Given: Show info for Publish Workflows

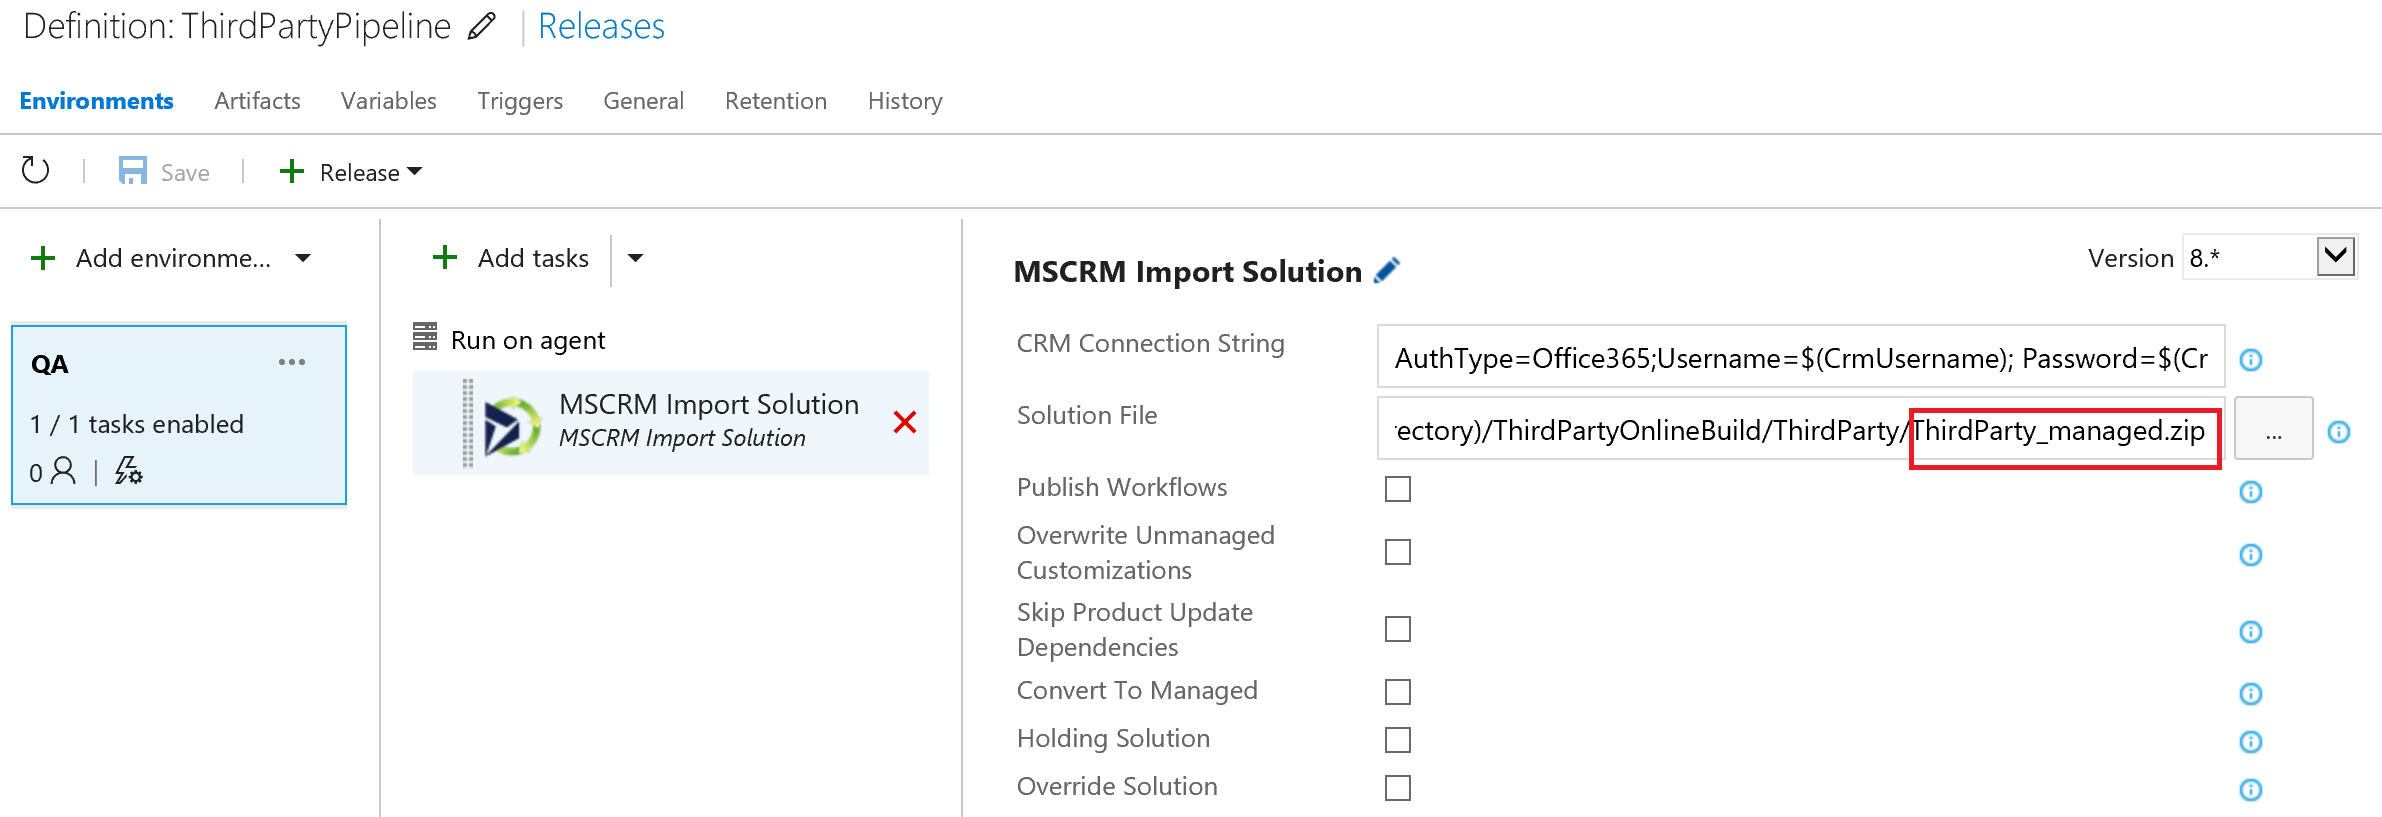Looking at the screenshot, I should [2251, 492].
